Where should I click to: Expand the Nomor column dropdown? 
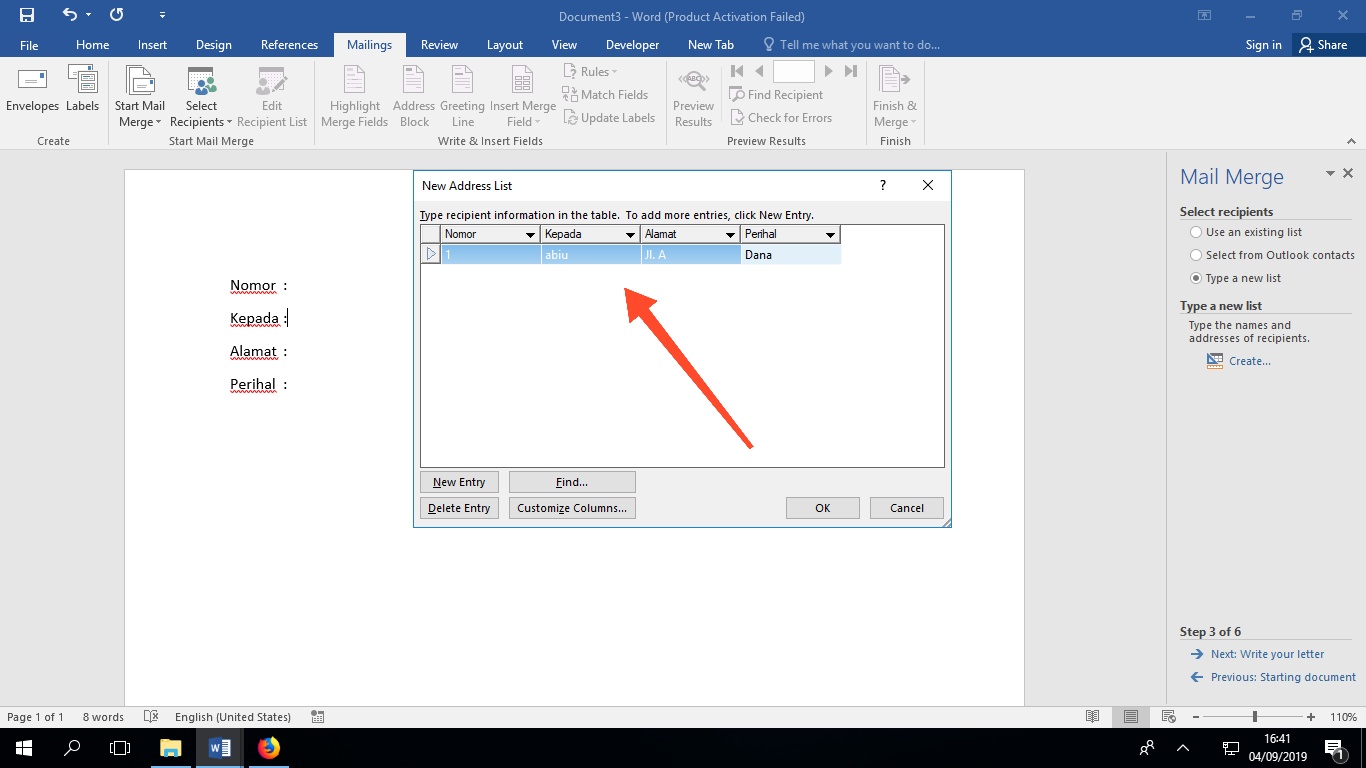tap(530, 235)
